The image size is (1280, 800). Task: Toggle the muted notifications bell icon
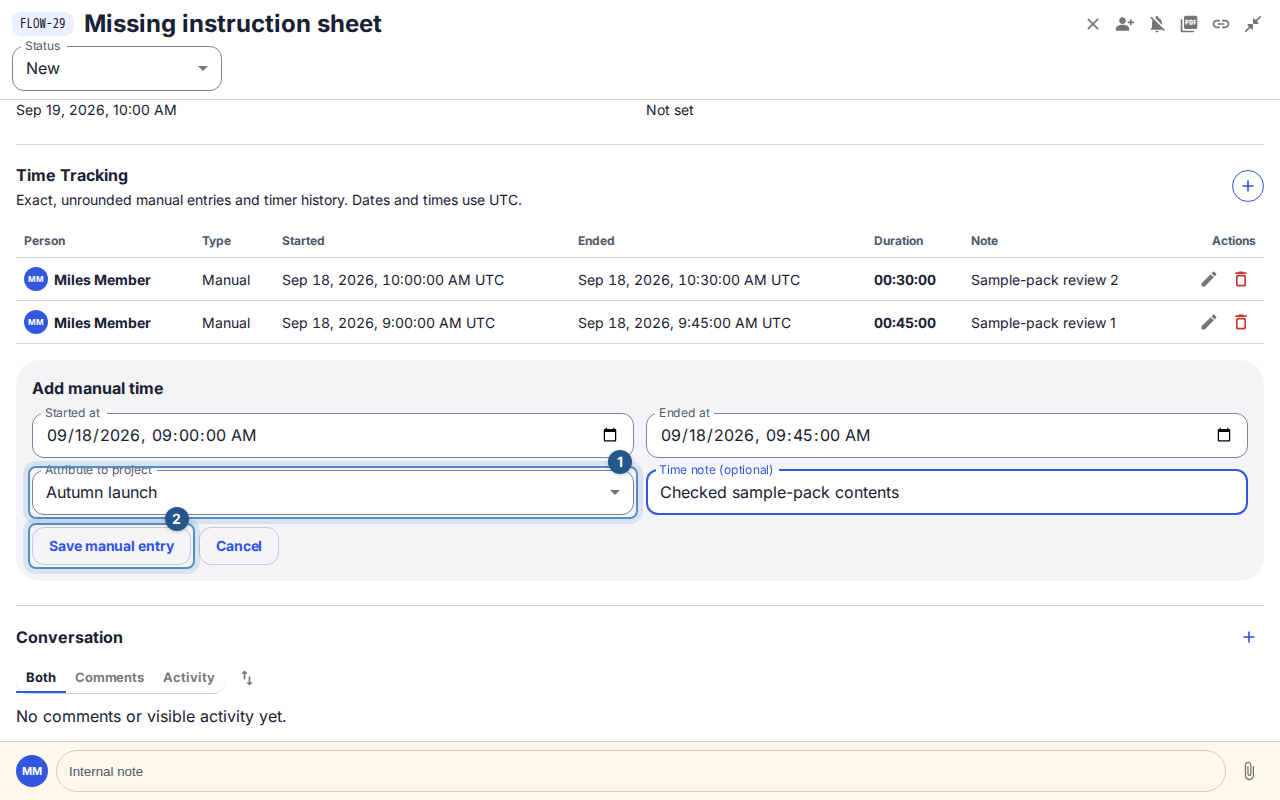1157,24
